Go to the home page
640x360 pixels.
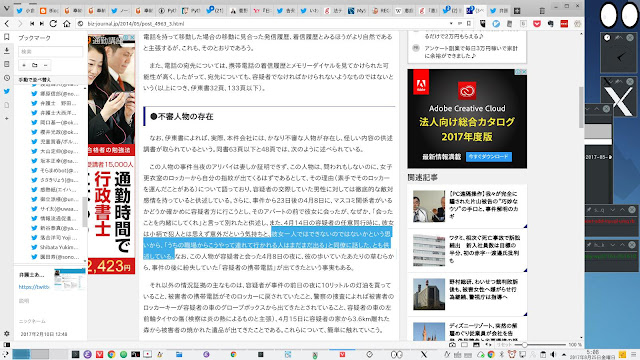(67, 24)
